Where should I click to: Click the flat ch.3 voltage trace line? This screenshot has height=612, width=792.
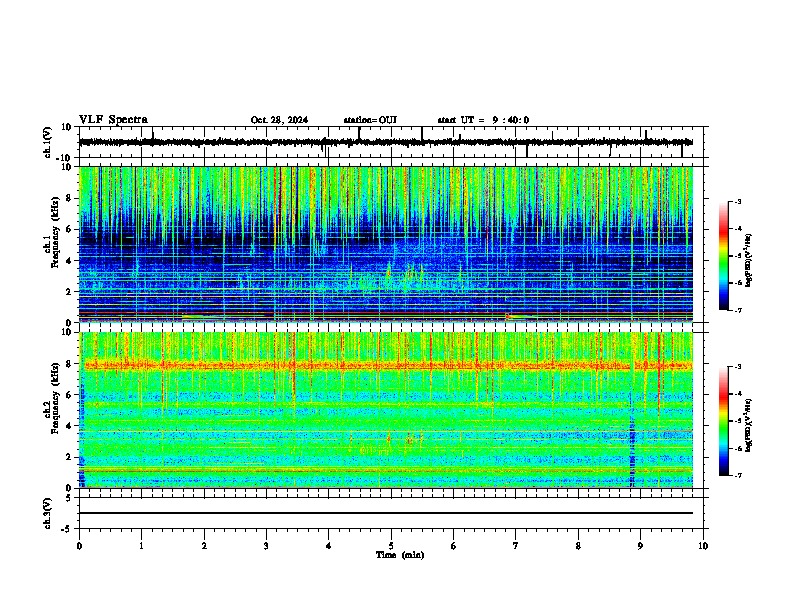point(386,513)
